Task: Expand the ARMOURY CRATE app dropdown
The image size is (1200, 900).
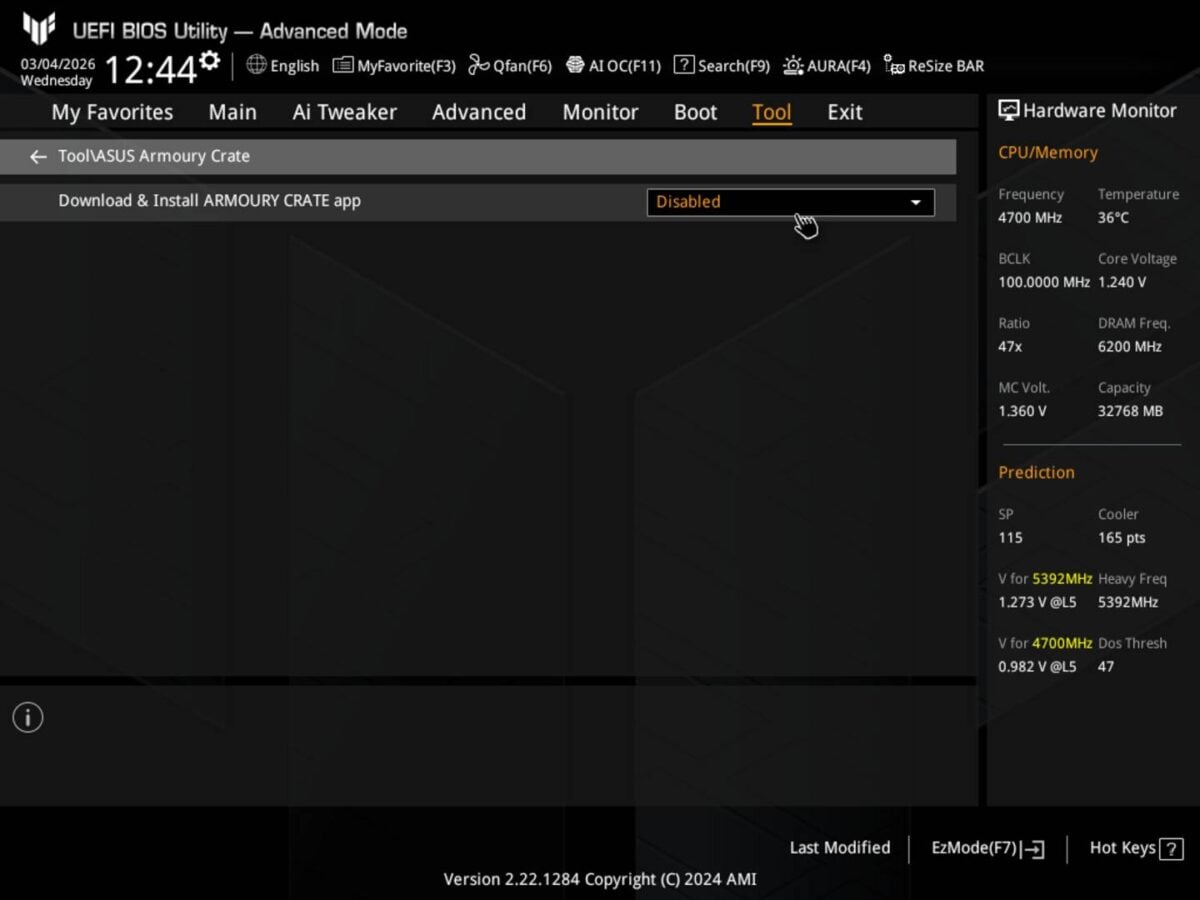Action: point(914,202)
